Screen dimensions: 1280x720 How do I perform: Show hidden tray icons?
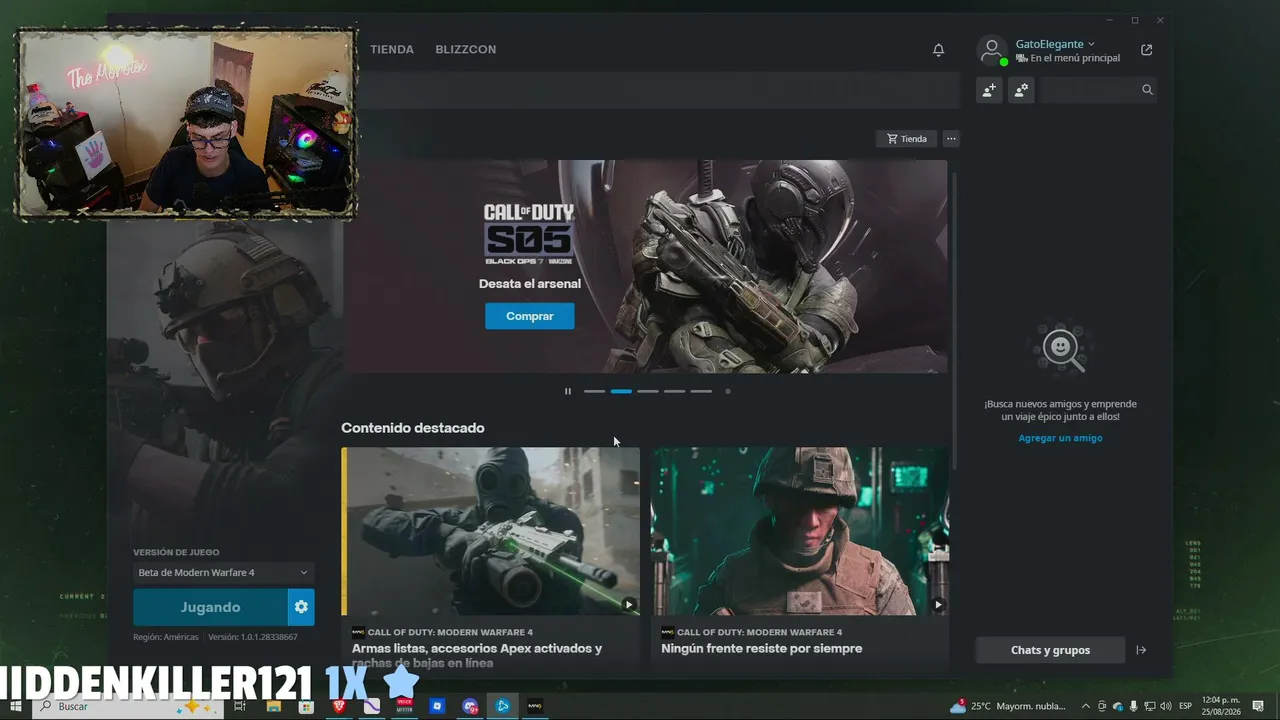[1086, 706]
